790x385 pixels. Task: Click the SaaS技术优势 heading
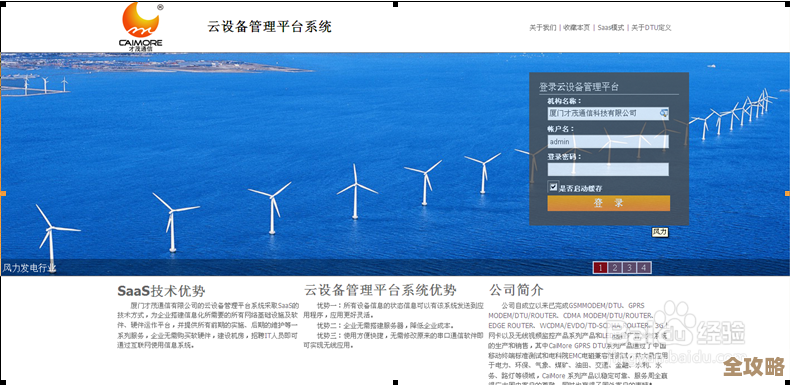tap(161, 291)
